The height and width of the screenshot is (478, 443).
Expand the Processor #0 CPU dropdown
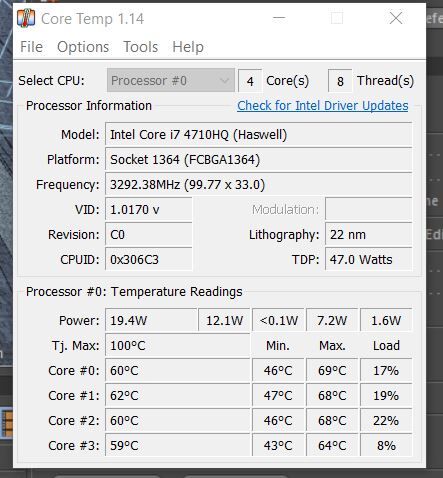[x=171, y=80]
